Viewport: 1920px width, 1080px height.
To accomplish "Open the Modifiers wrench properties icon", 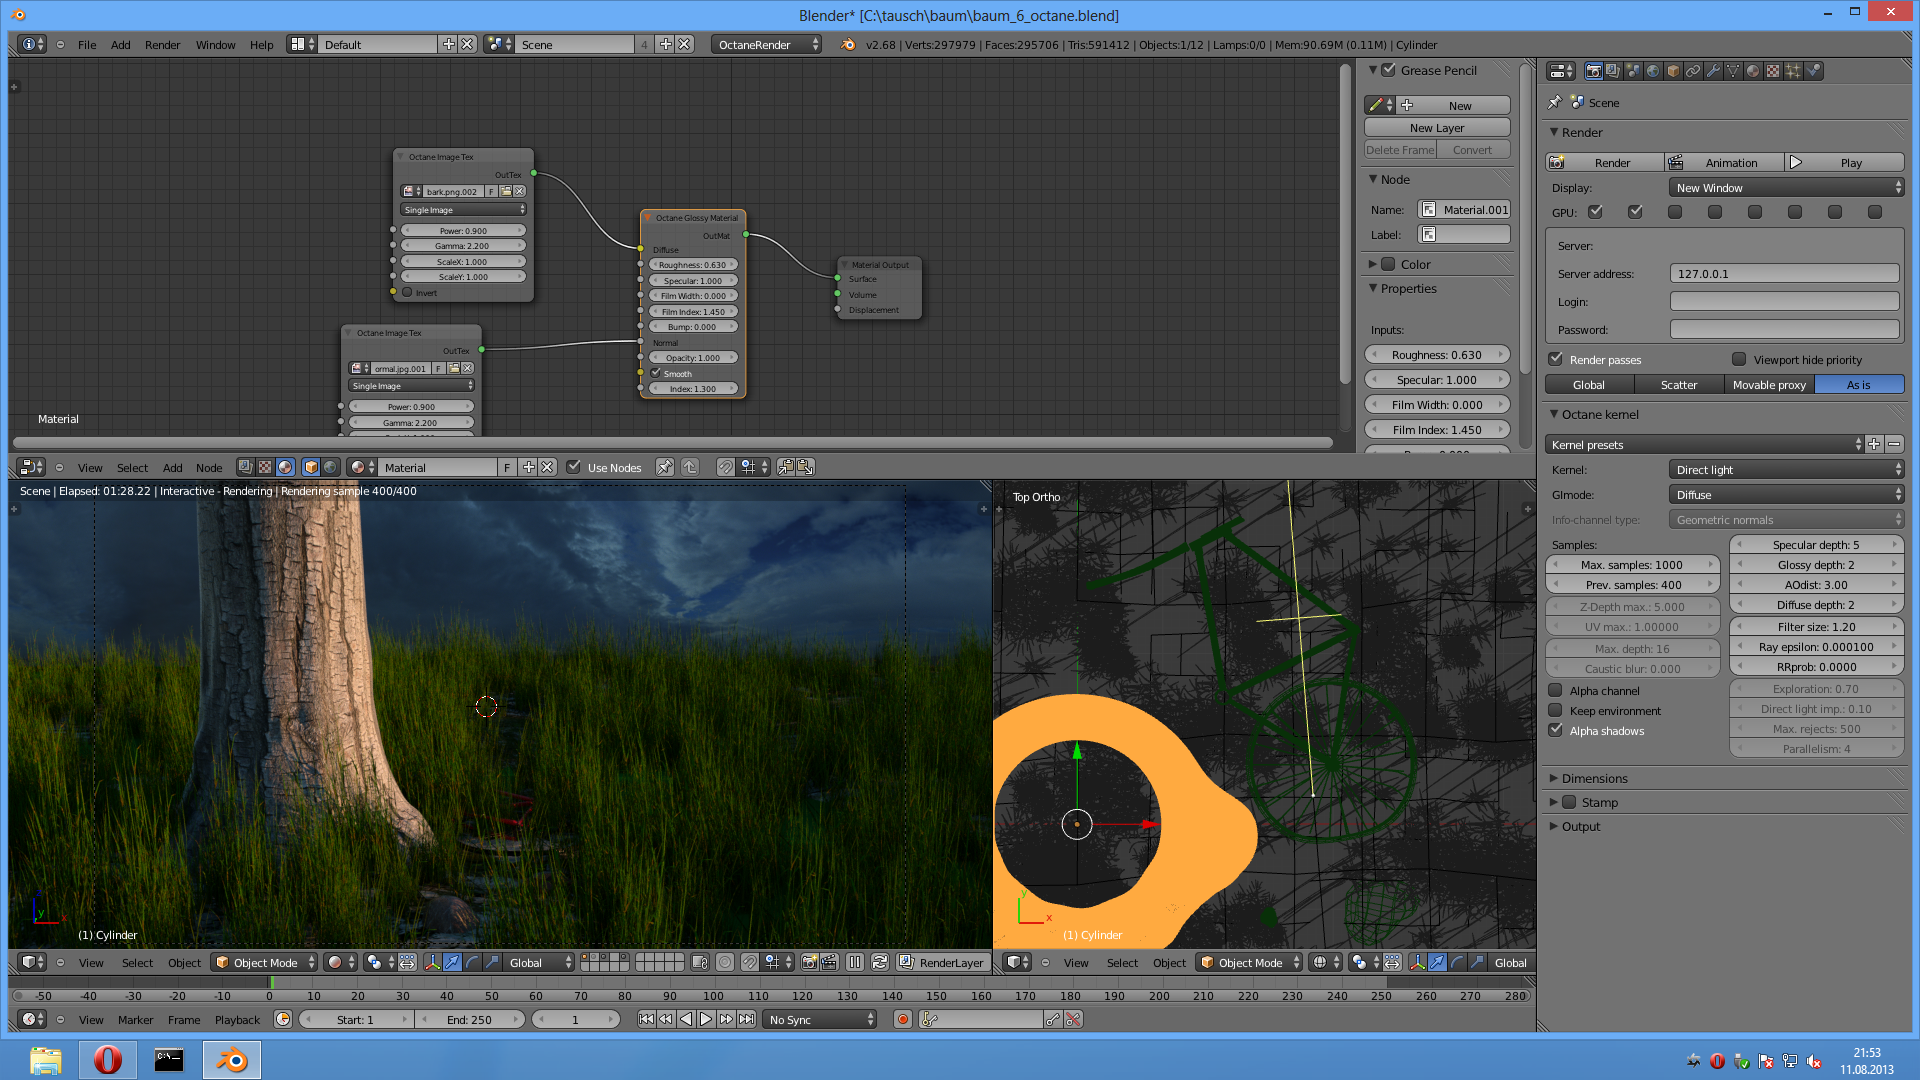I will (x=1713, y=71).
